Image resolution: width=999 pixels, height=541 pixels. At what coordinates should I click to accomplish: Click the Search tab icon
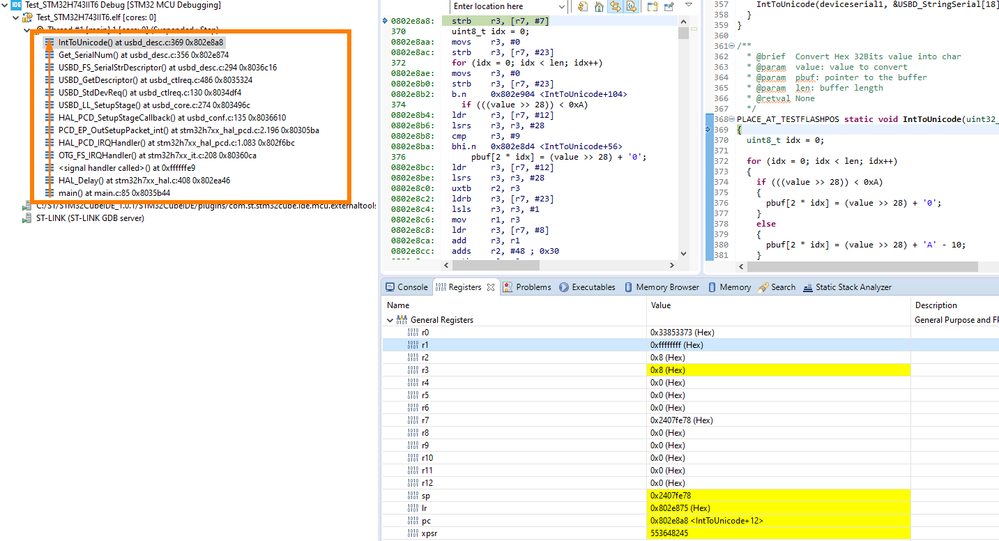[764, 287]
